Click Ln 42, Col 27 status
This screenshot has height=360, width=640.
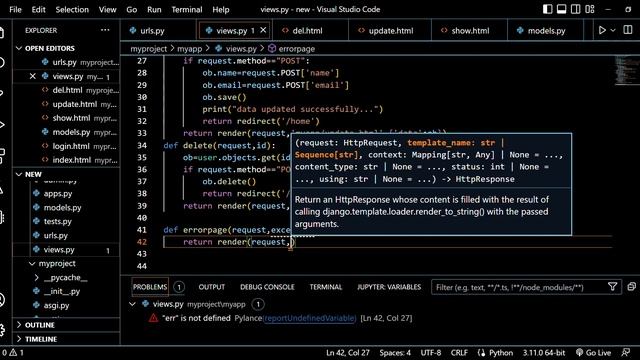coord(348,353)
